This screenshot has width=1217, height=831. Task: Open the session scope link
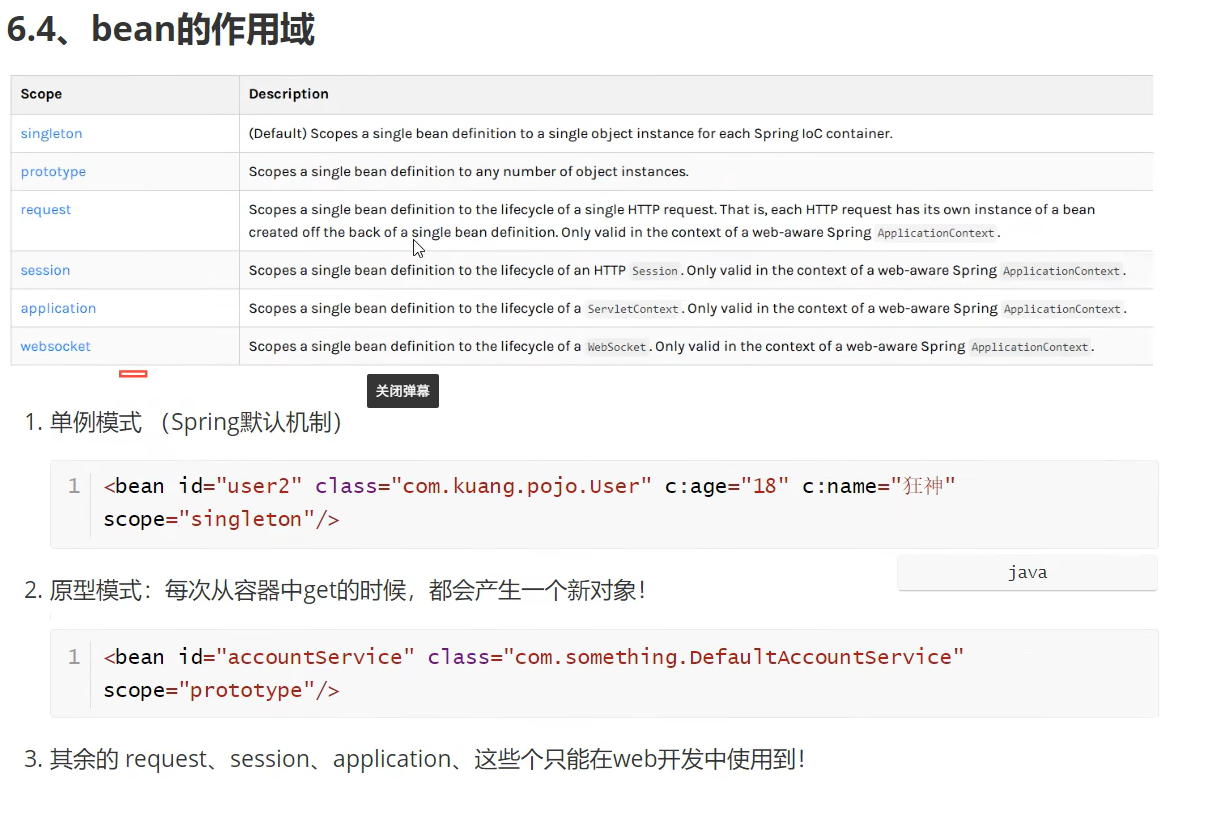[45, 270]
